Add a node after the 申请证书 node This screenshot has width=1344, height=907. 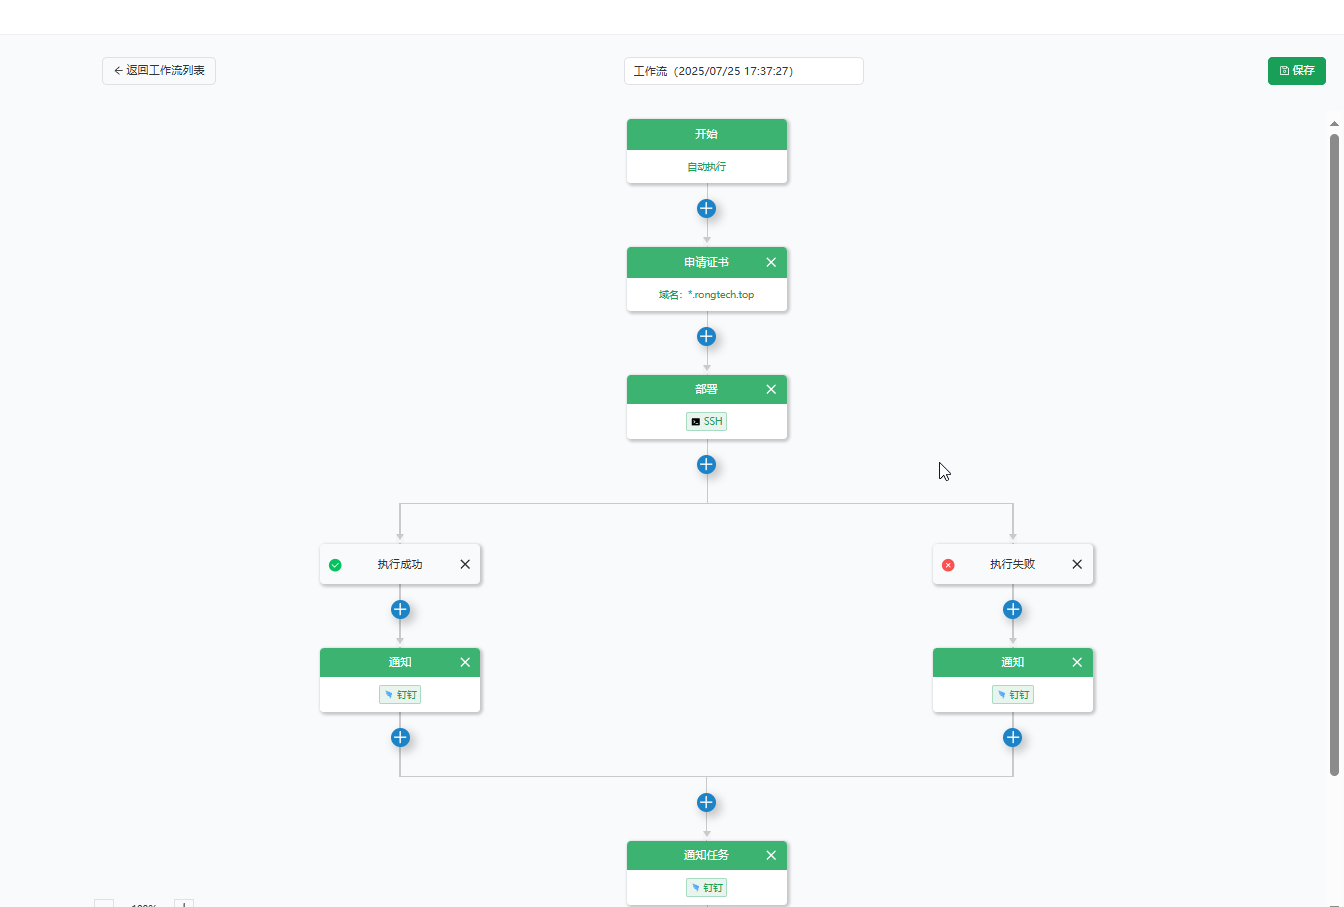[x=706, y=336]
